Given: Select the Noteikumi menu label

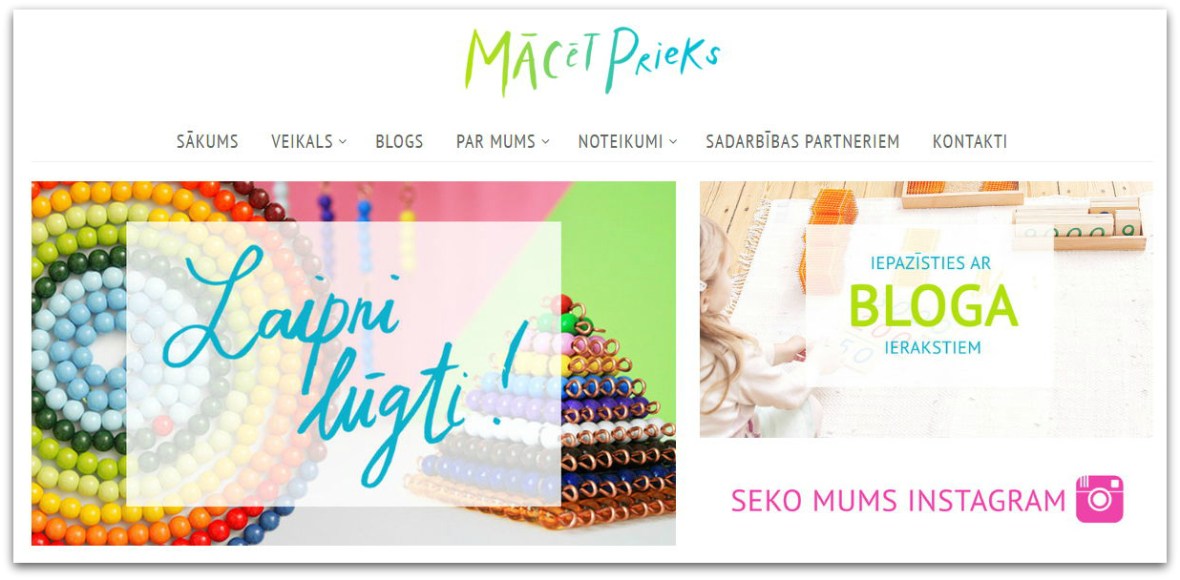Looking at the screenshot, I should click(620, 141).
